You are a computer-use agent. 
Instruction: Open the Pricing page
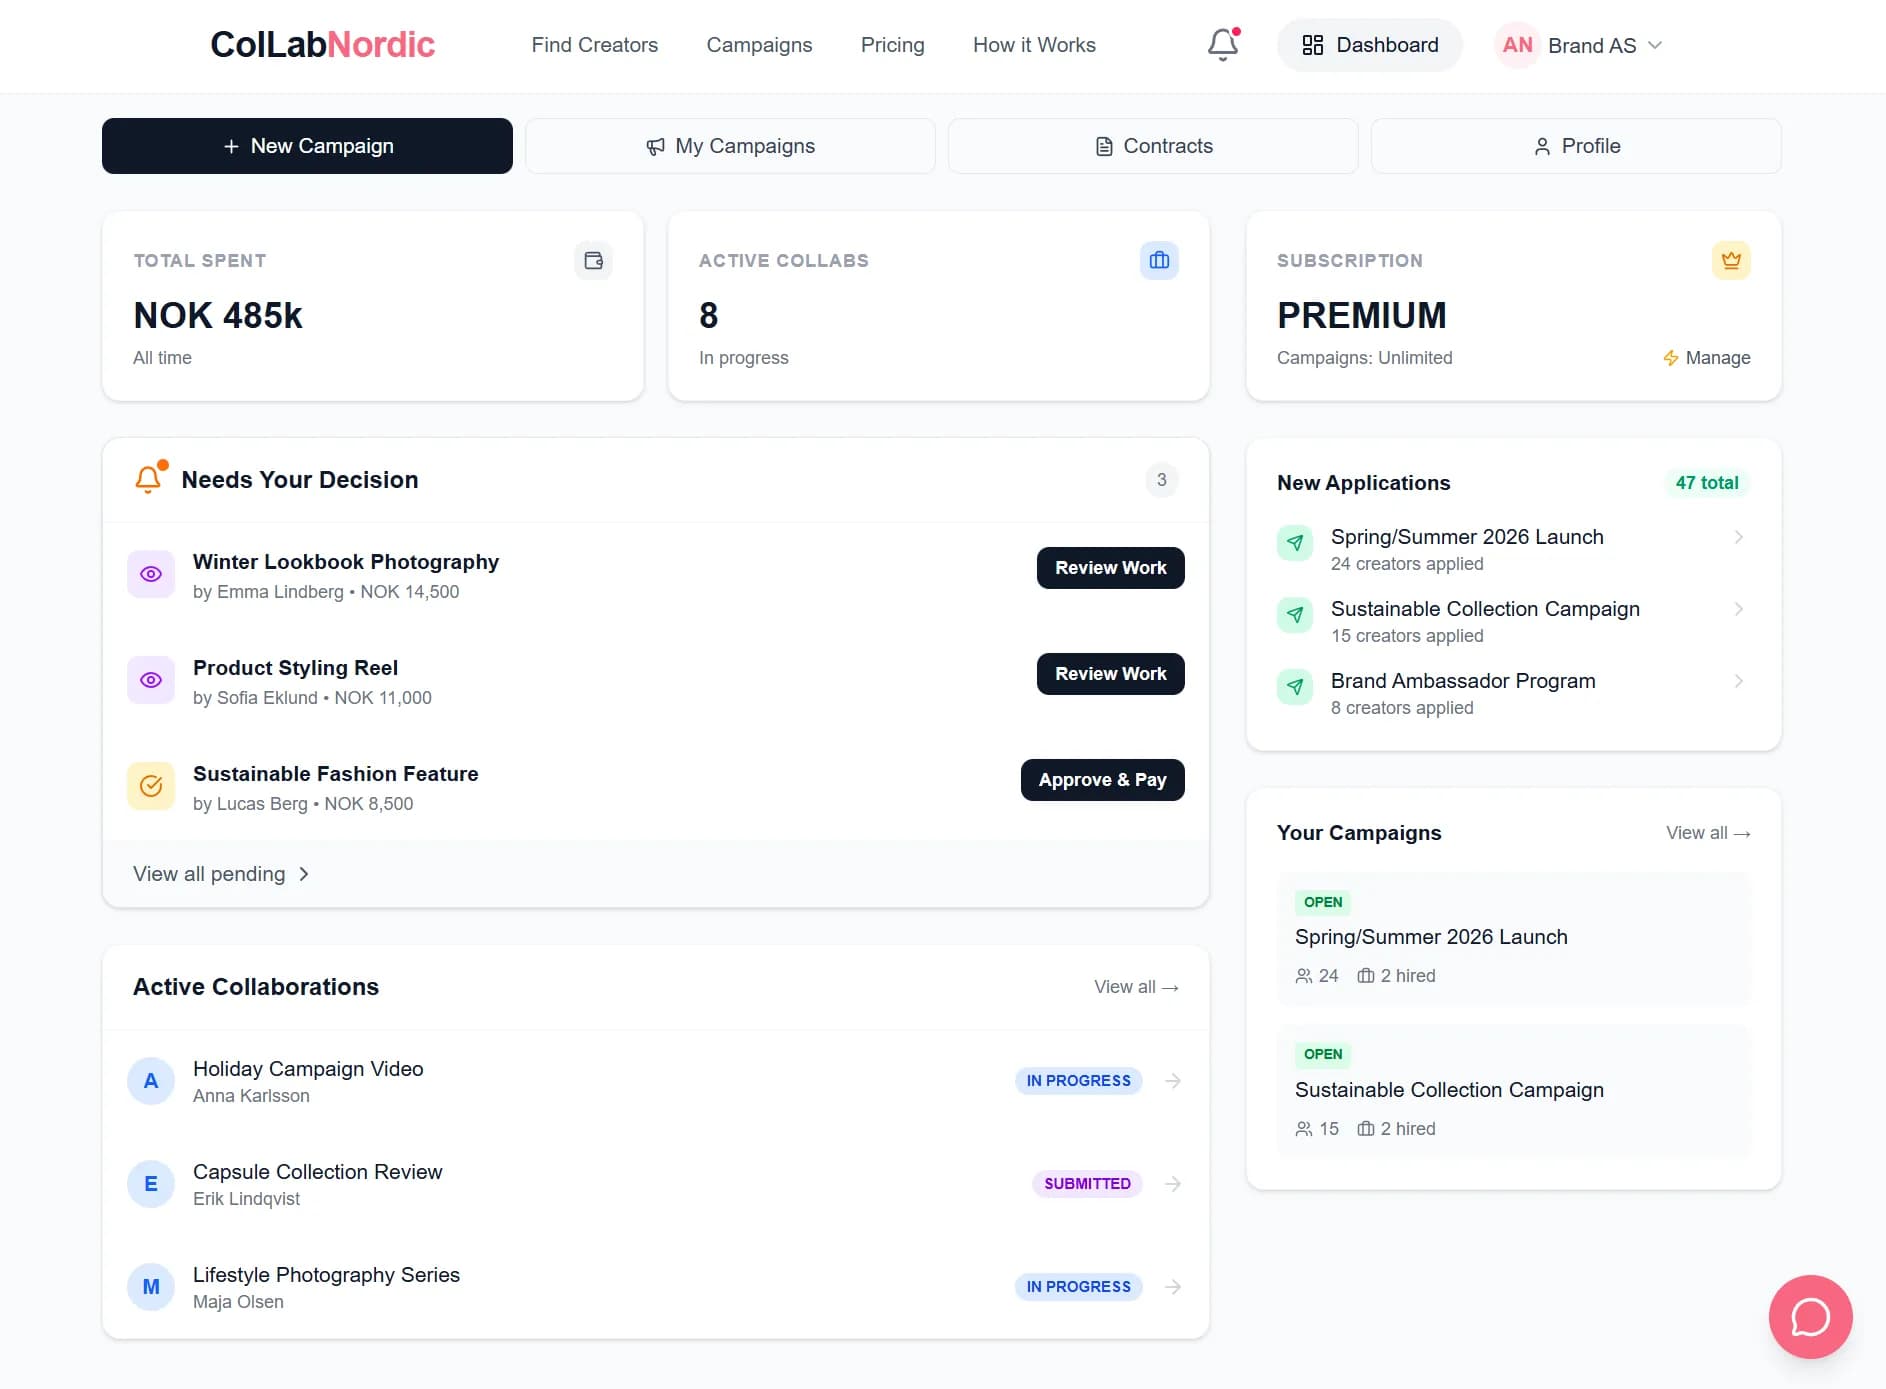[892, 45]
